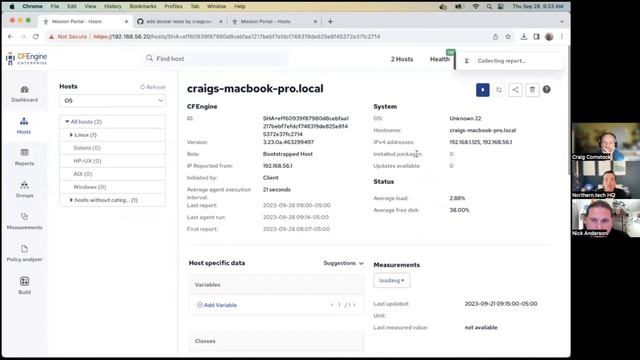Click in the Find host search field
Image resolution: width=640 pixels, height=360 pixels.
[216, 58]
